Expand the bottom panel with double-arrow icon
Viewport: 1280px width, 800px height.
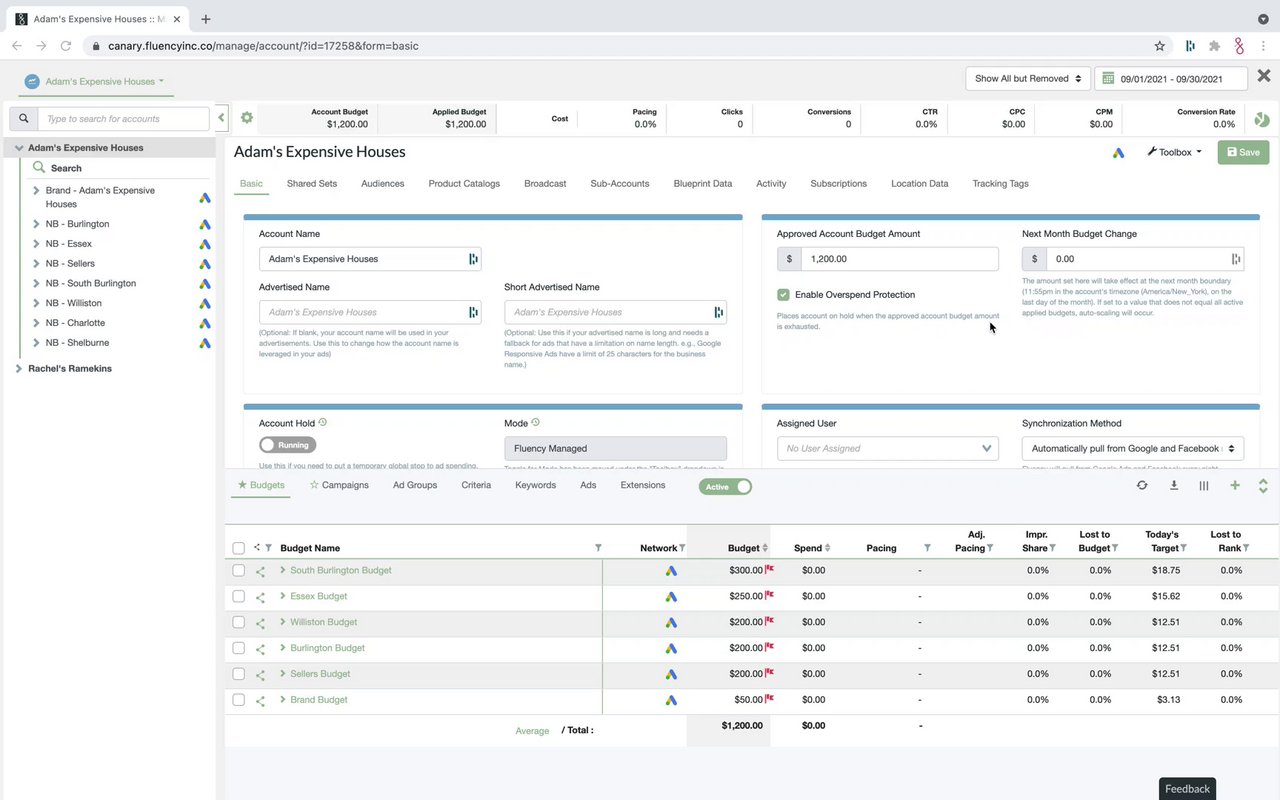(x=1263, y=485)
